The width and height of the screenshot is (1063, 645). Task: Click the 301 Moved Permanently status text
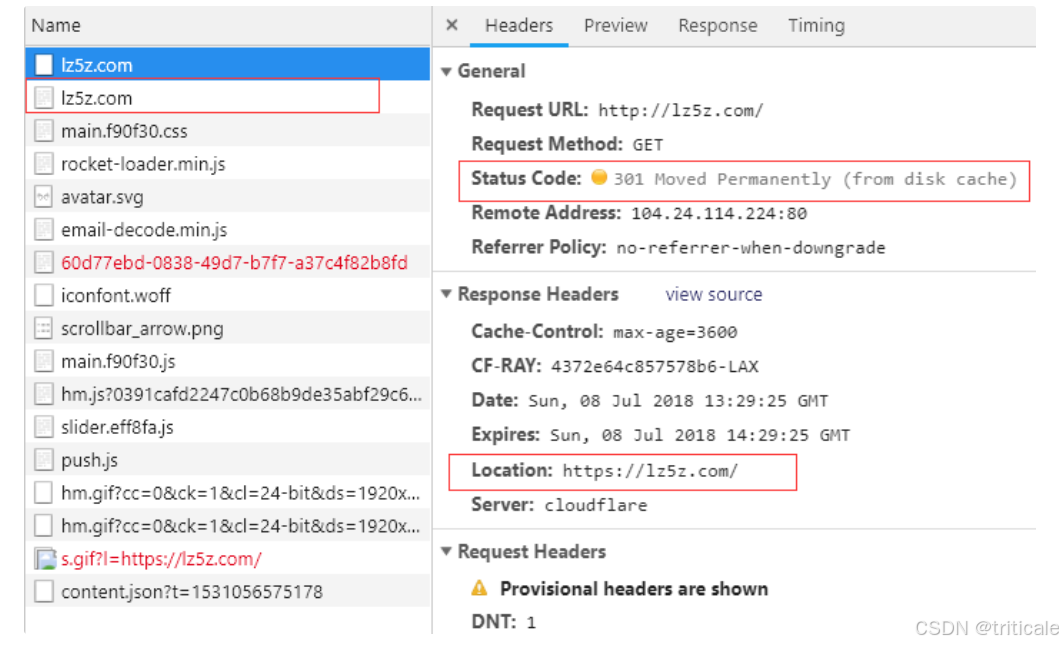(x=815, y=179)
